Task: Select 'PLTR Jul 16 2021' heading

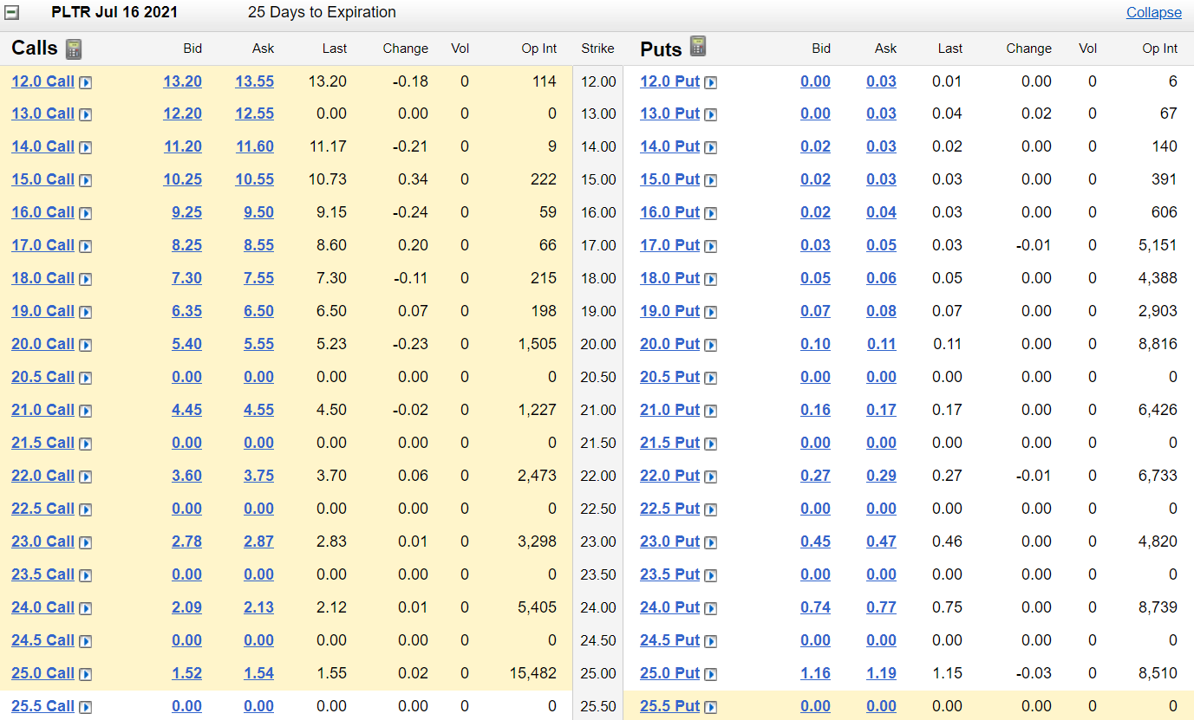Action: point(114,12)
